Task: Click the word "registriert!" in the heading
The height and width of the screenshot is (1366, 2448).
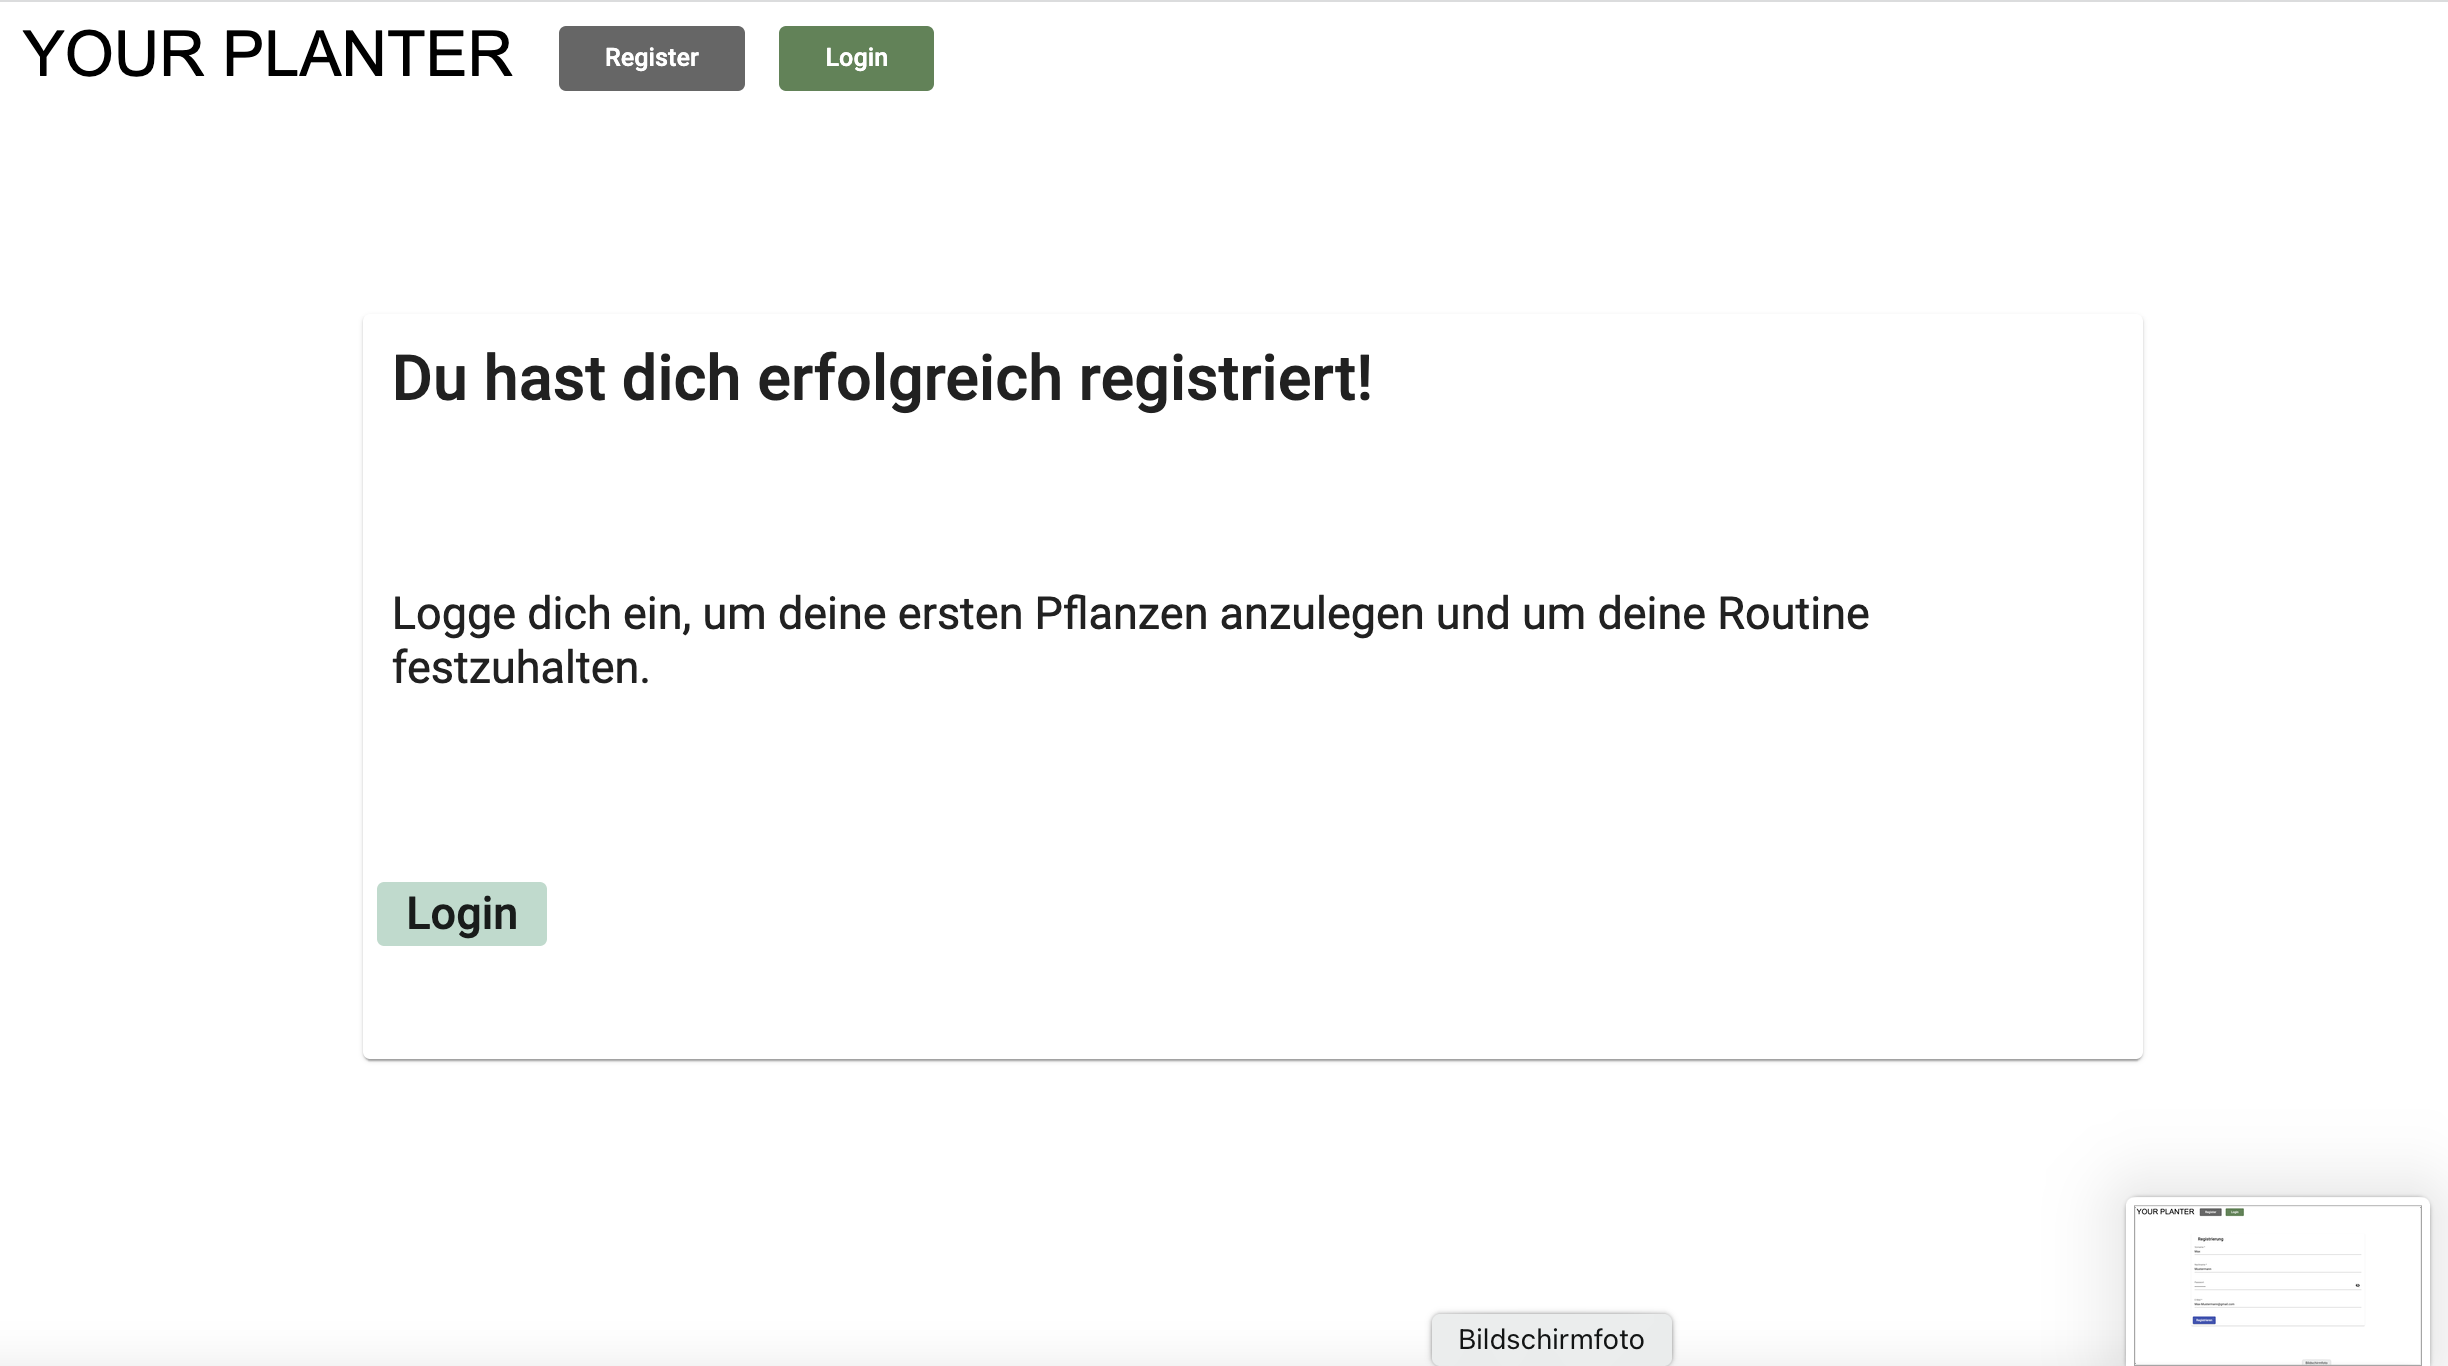Action: pyautogui.click(x=1224, y=379)
